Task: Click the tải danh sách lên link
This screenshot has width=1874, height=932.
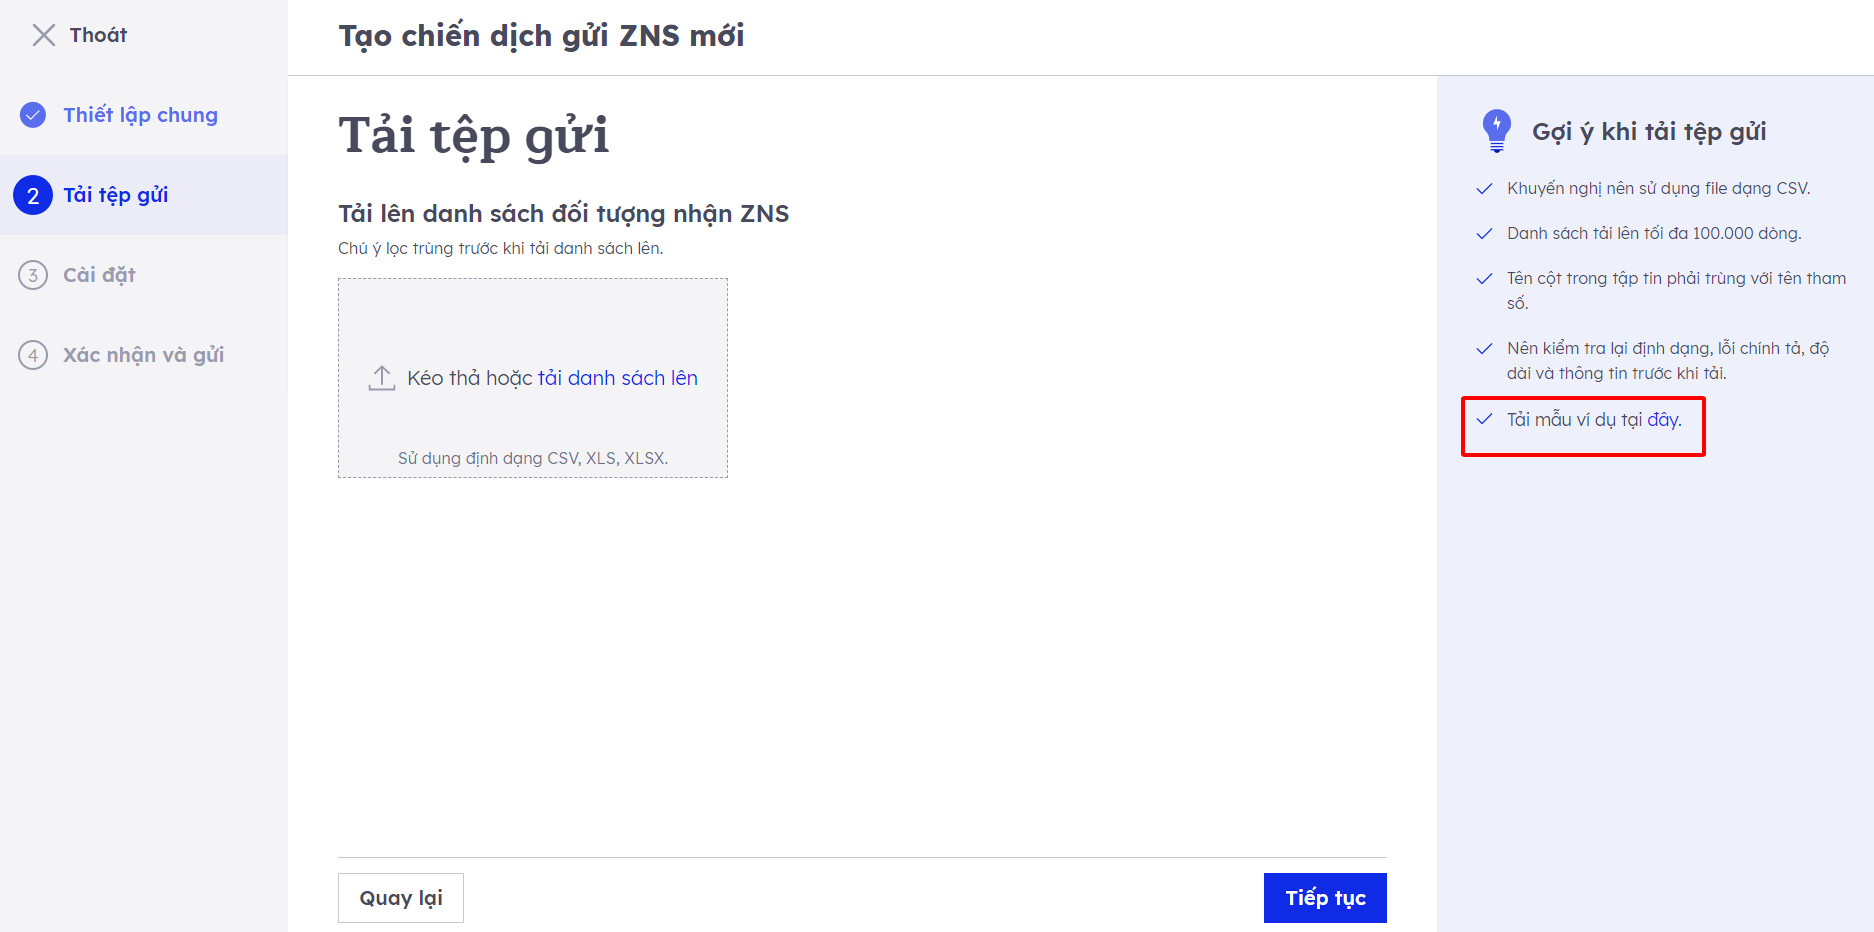Action: click(618, 378)
